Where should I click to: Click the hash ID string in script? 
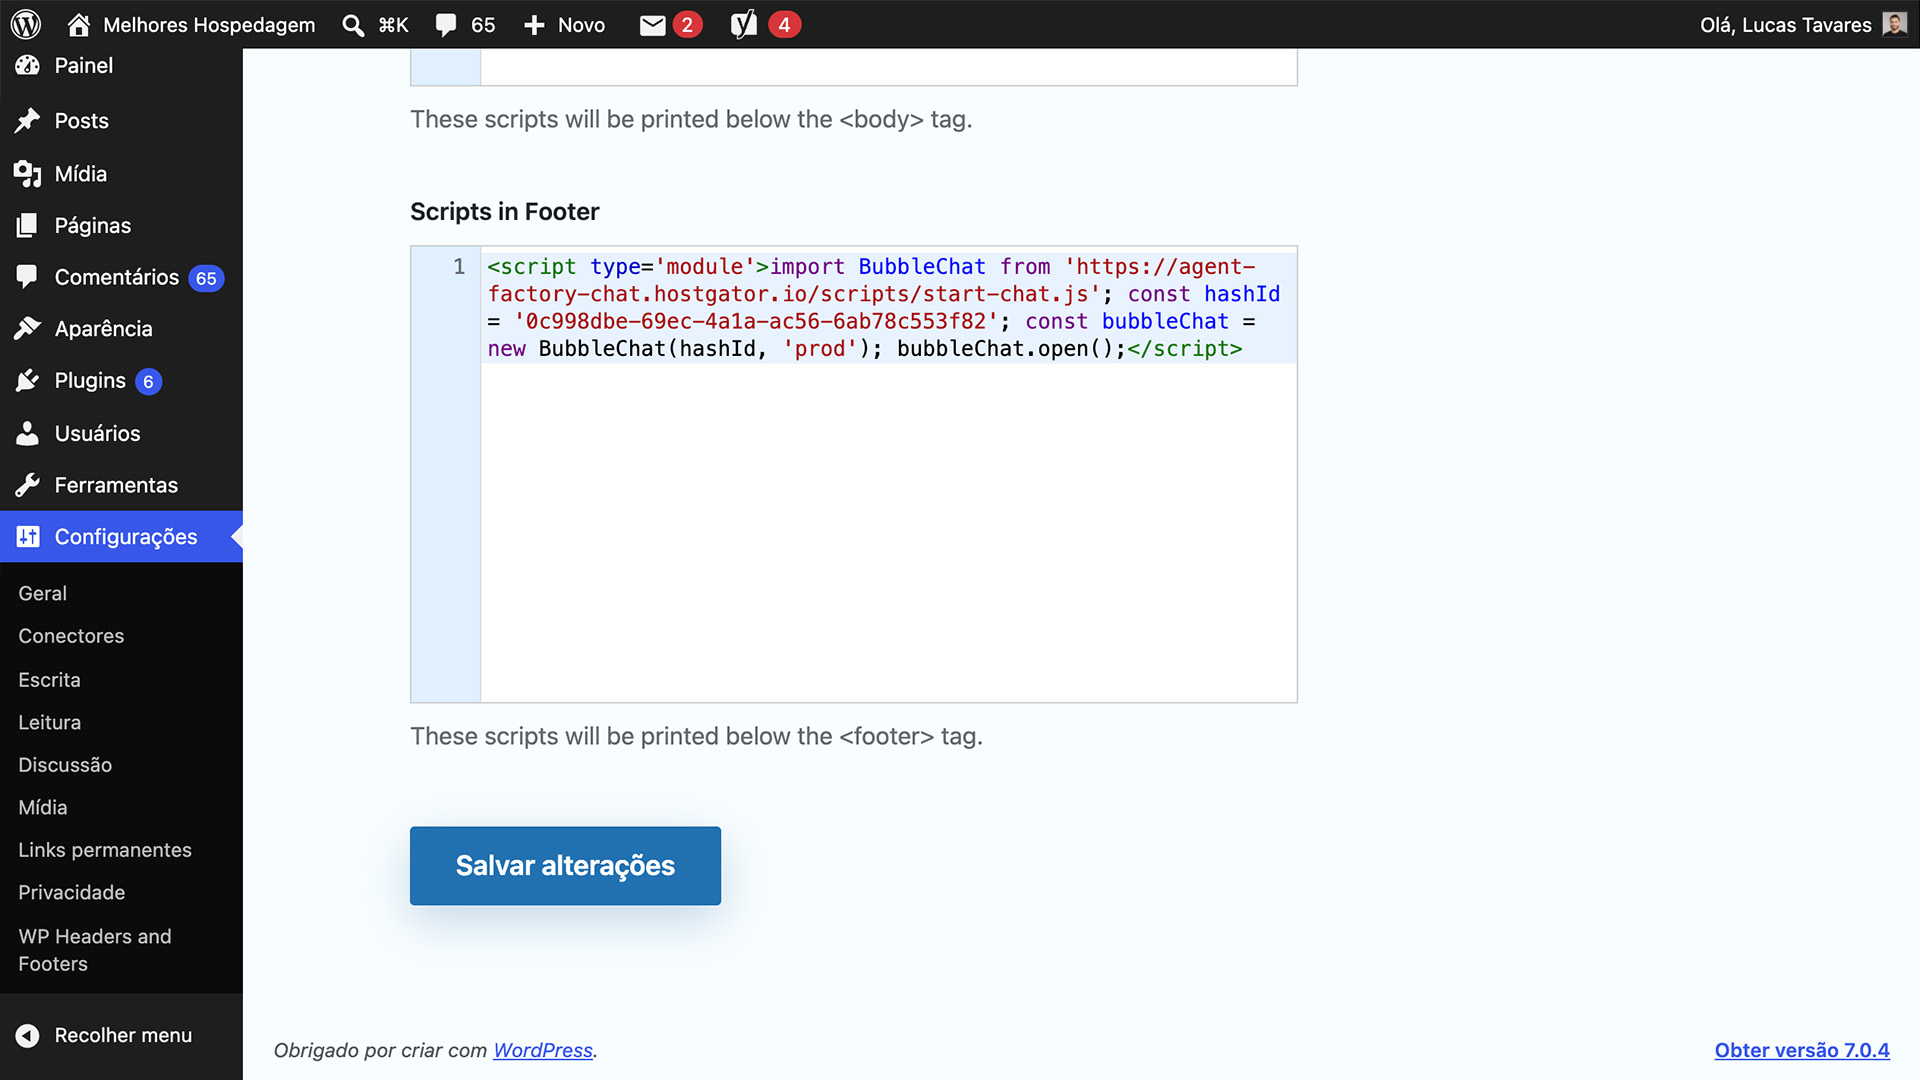point(755,321)
